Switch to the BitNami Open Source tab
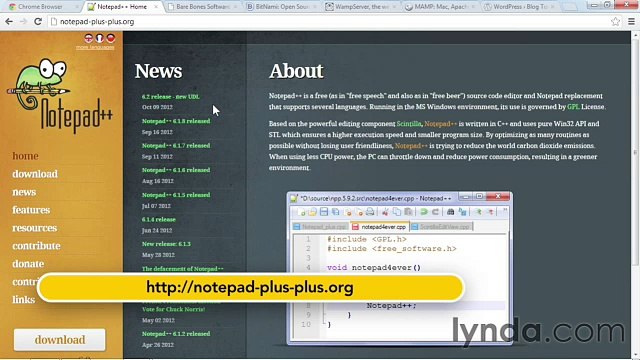The image size is (640, 360). tap(282, 7)
